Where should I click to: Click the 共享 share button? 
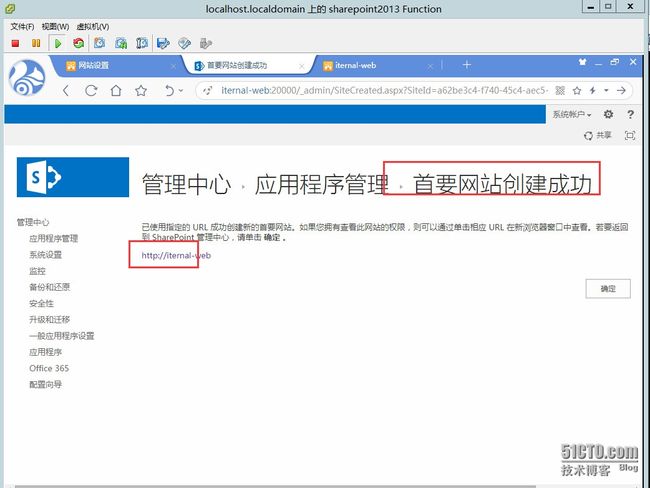pyautogui.click(x=597, y=135)
